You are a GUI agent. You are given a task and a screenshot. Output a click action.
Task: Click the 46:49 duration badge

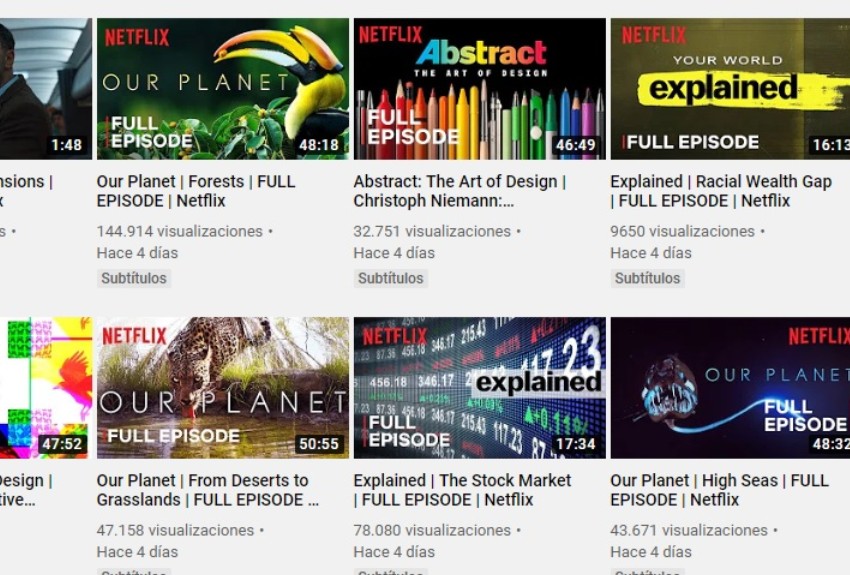[x=576, y=145]
